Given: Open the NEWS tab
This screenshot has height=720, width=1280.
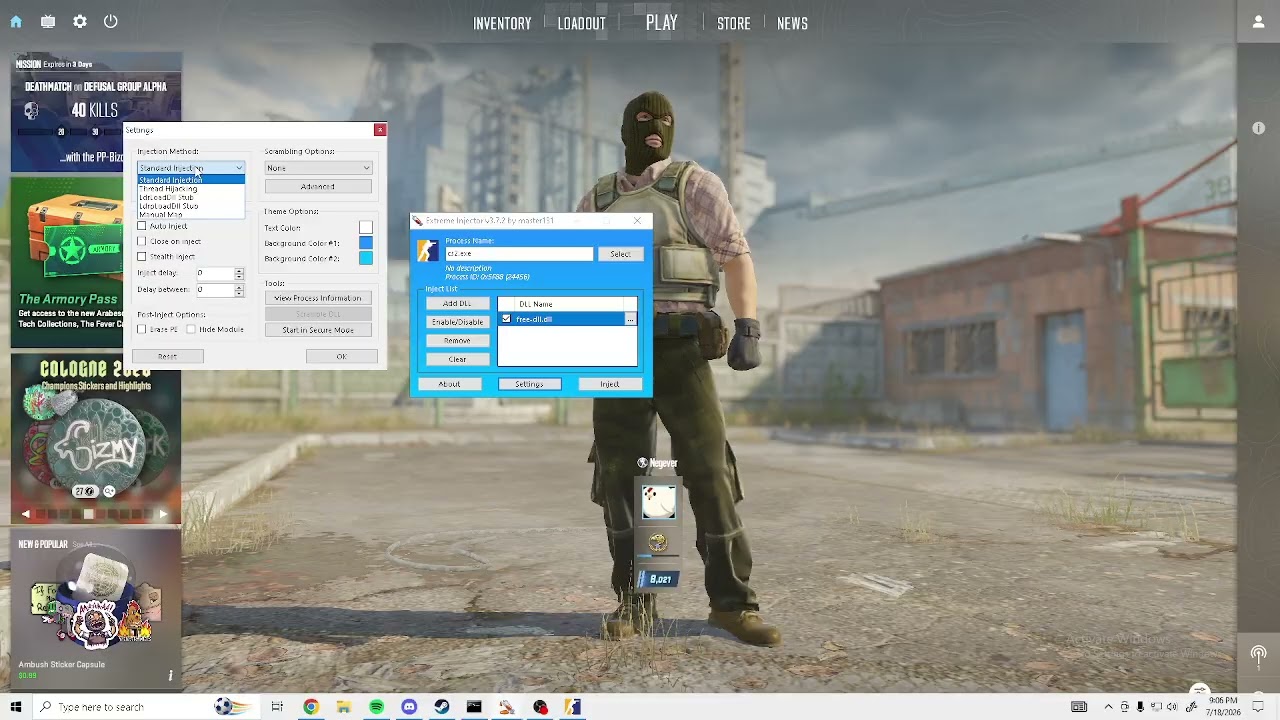Looking at the screenshot, I should (792, 23).
